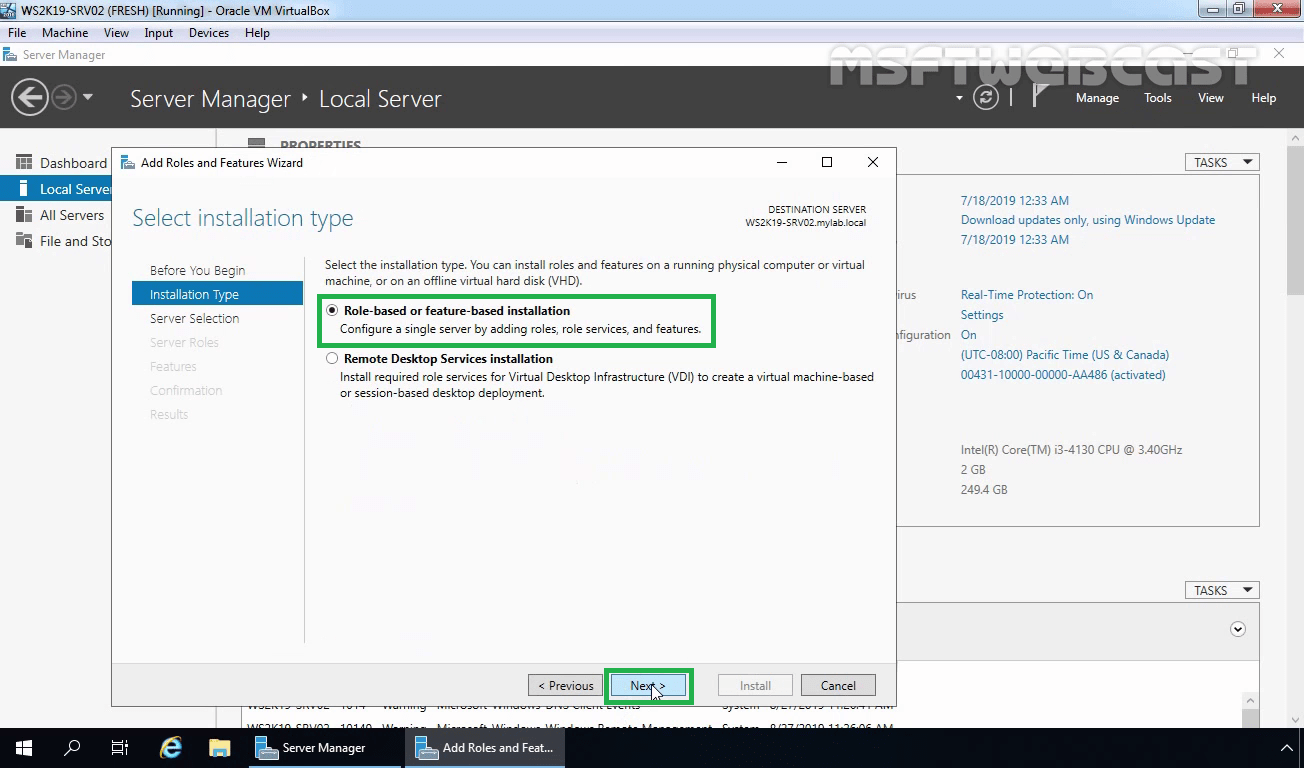
Task: Click the Server Manager vertical scrollbar
Action: pos(1295,220)
